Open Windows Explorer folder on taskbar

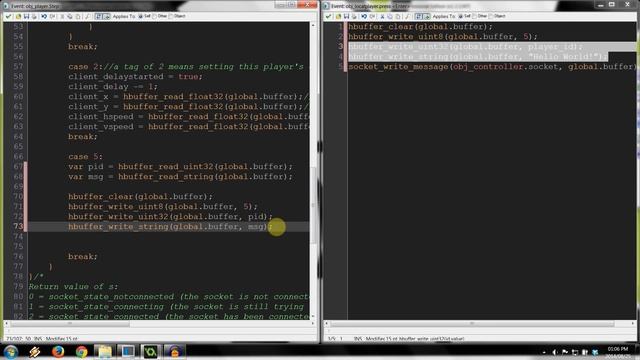(x=104, y=352)
